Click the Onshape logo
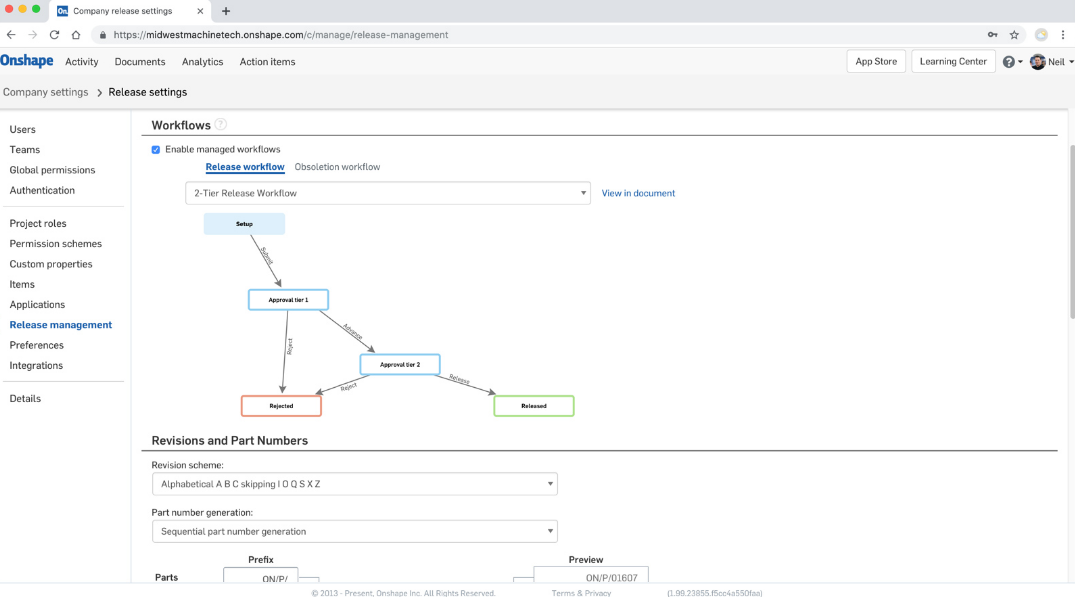 pos(27,61)
